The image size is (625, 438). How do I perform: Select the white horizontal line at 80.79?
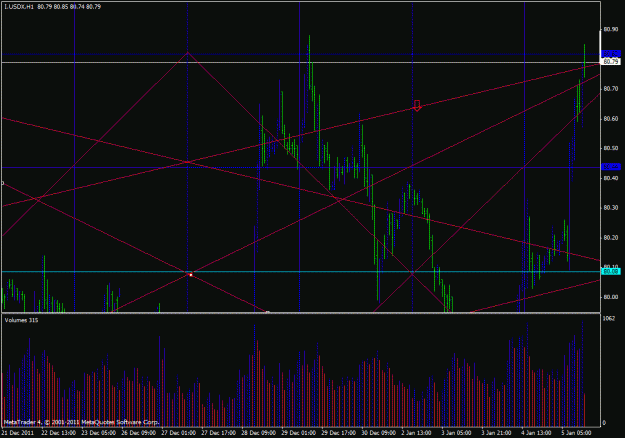click(x=301, y=62)
